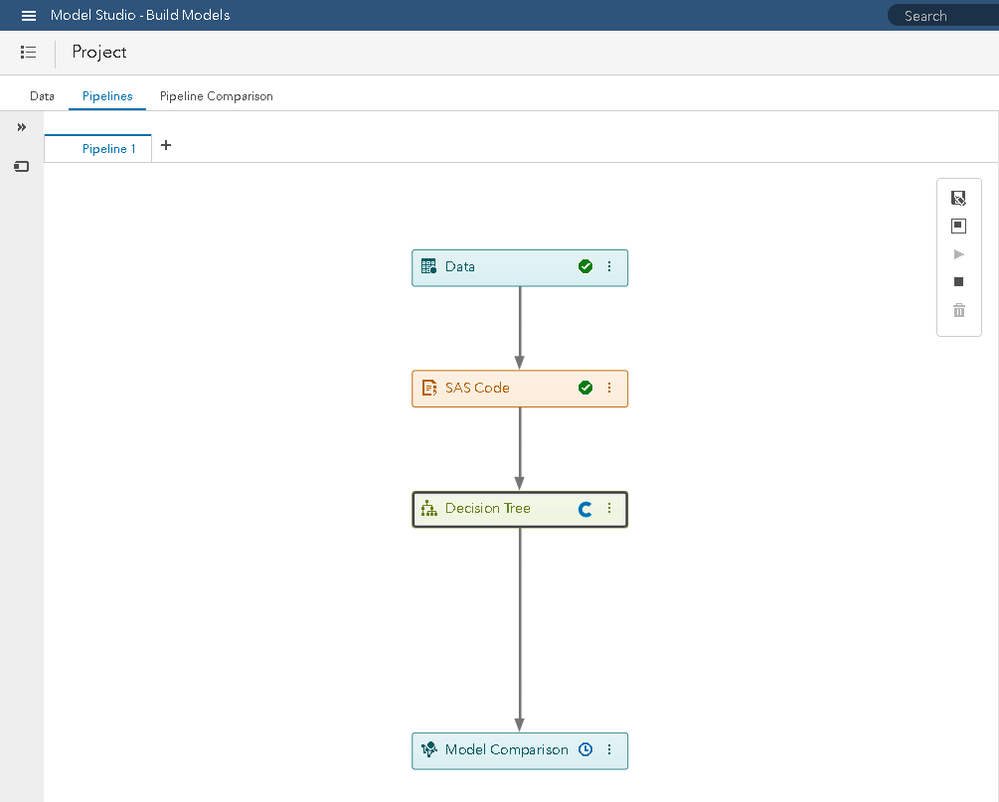This screenshot has width=999, height=802.
Task: Switch to the Pipeline Comparison tab
Action: 216,96
